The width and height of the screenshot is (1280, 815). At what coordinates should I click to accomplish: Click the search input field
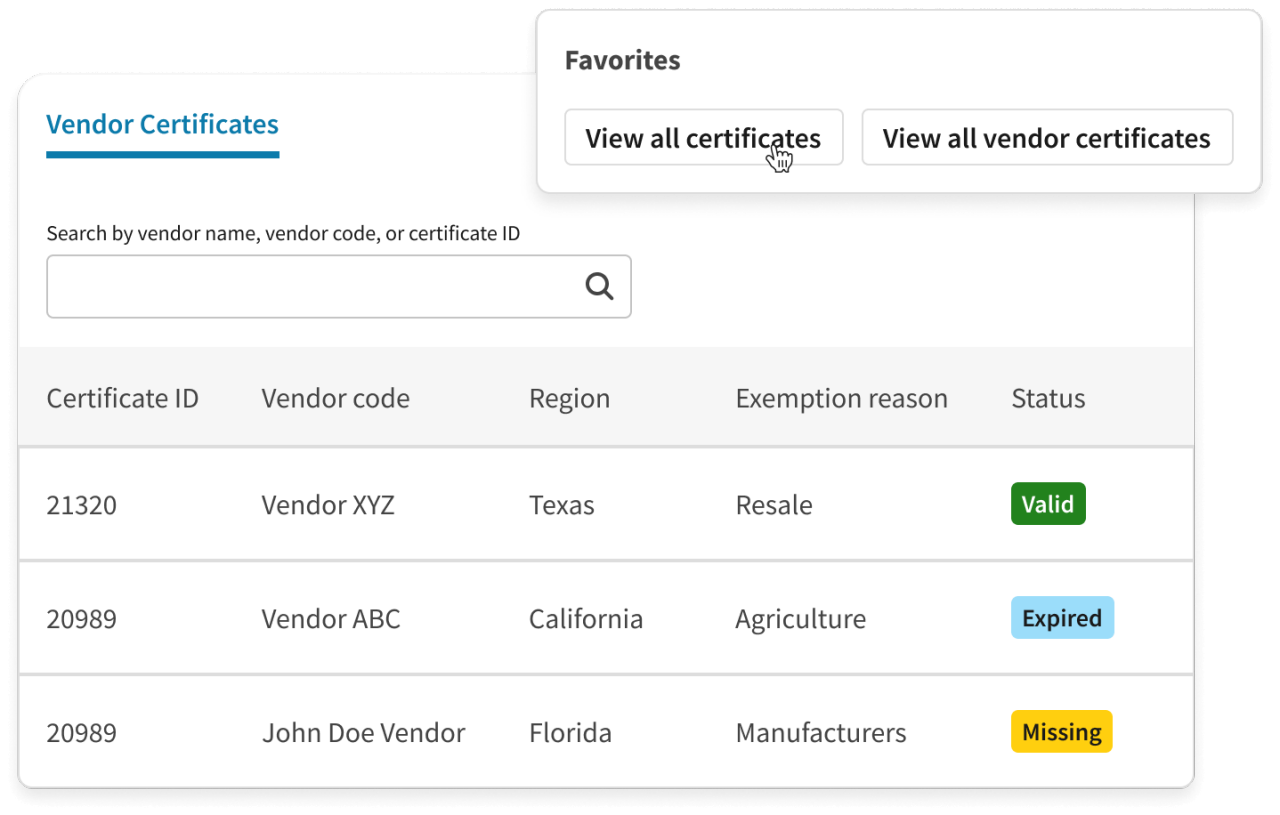click(x=300, y=286)
